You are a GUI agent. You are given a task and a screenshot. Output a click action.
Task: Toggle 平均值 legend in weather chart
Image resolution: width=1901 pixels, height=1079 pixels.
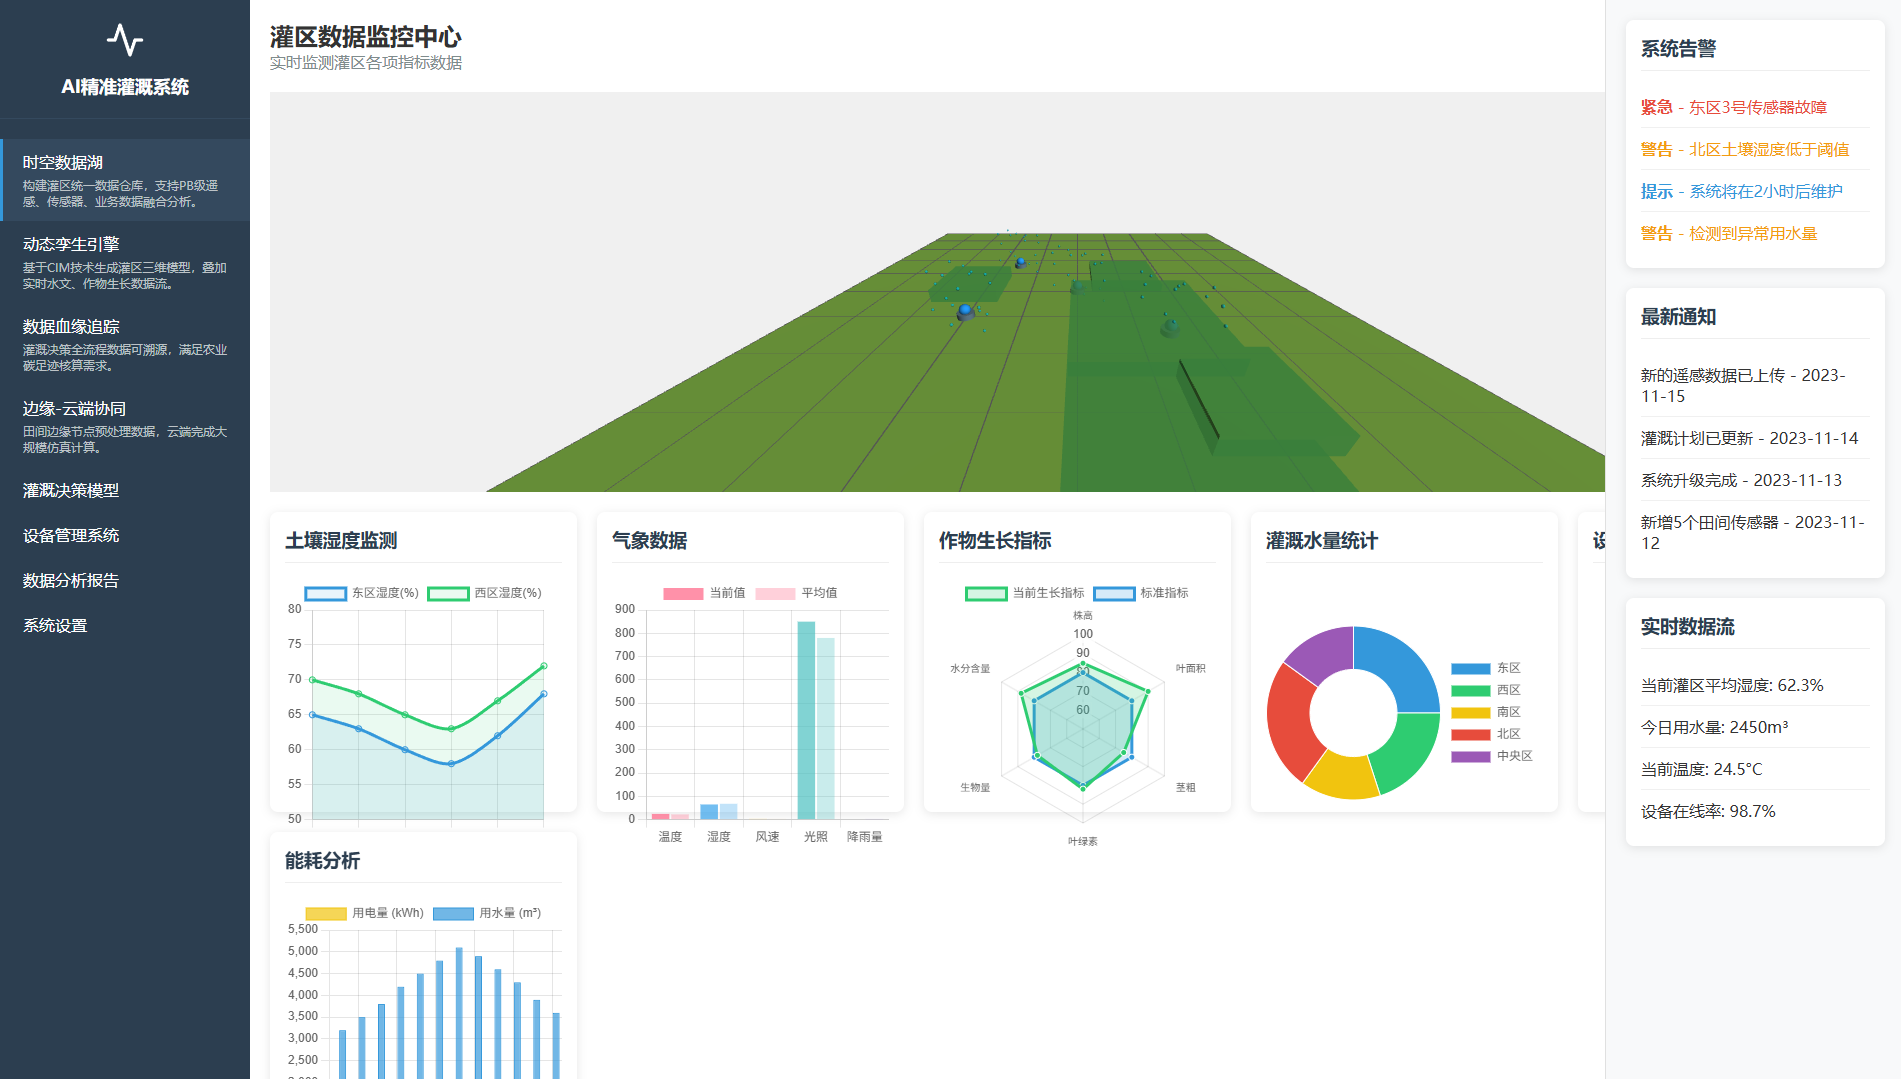[797, 593]
